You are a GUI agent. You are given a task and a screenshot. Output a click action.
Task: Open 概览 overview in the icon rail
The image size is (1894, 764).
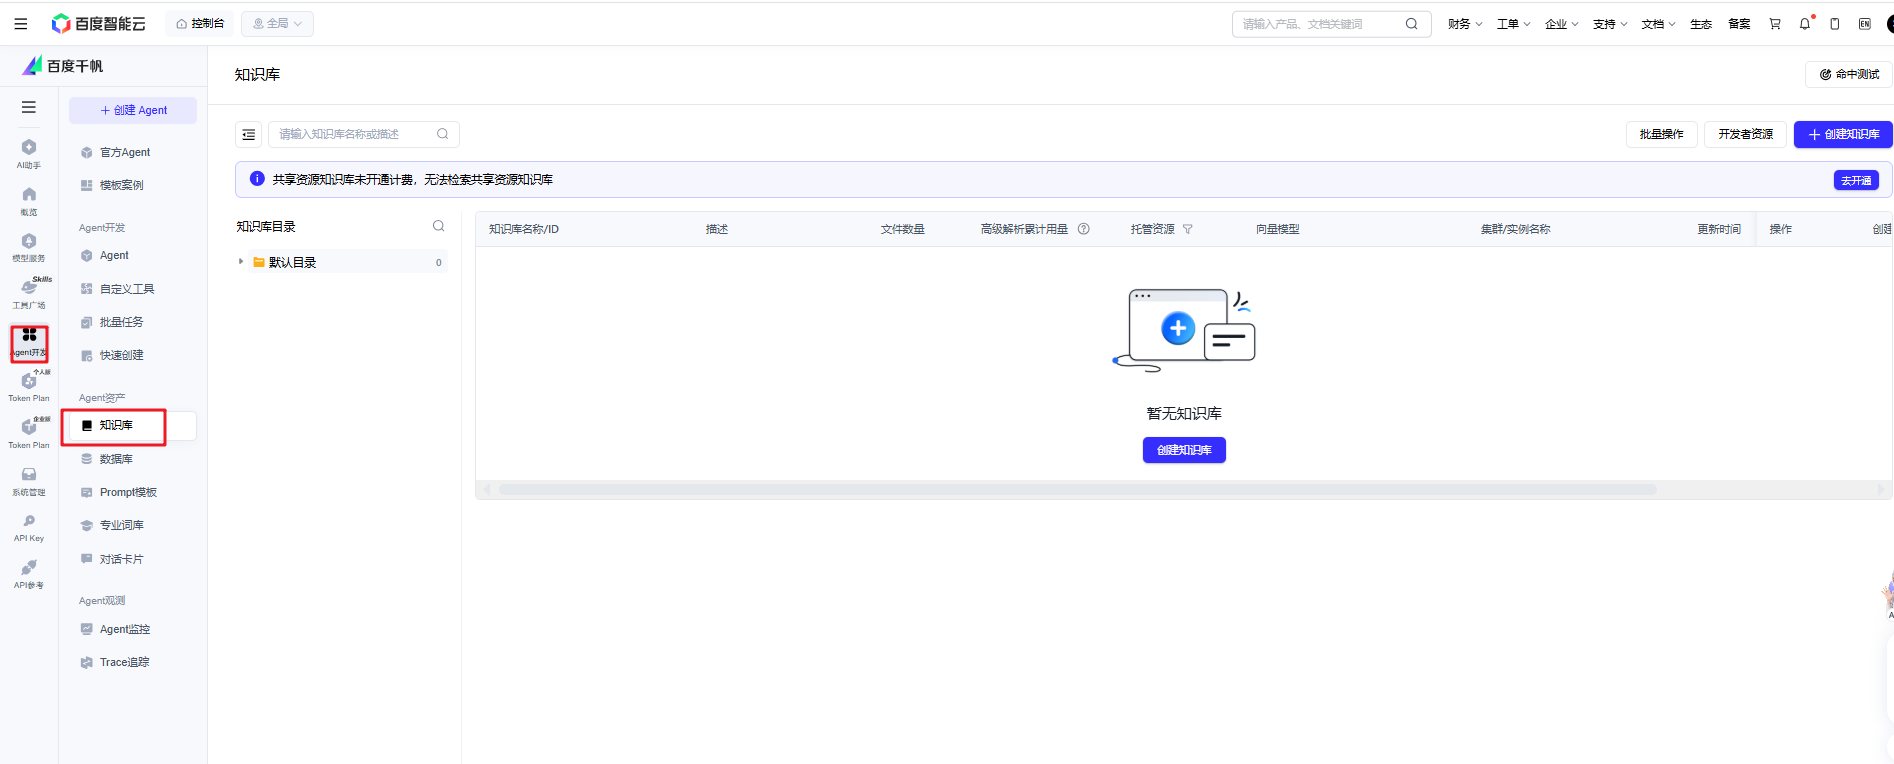click(x=29, y=201)
